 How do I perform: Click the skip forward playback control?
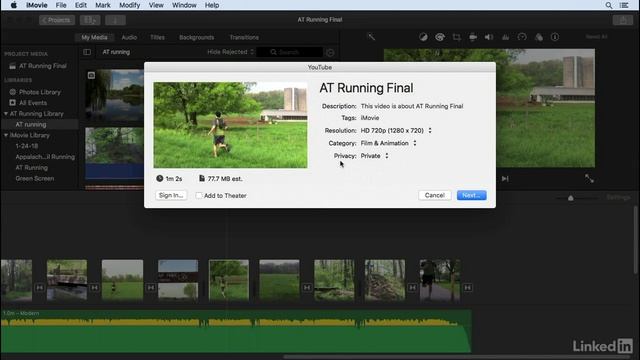505,179
